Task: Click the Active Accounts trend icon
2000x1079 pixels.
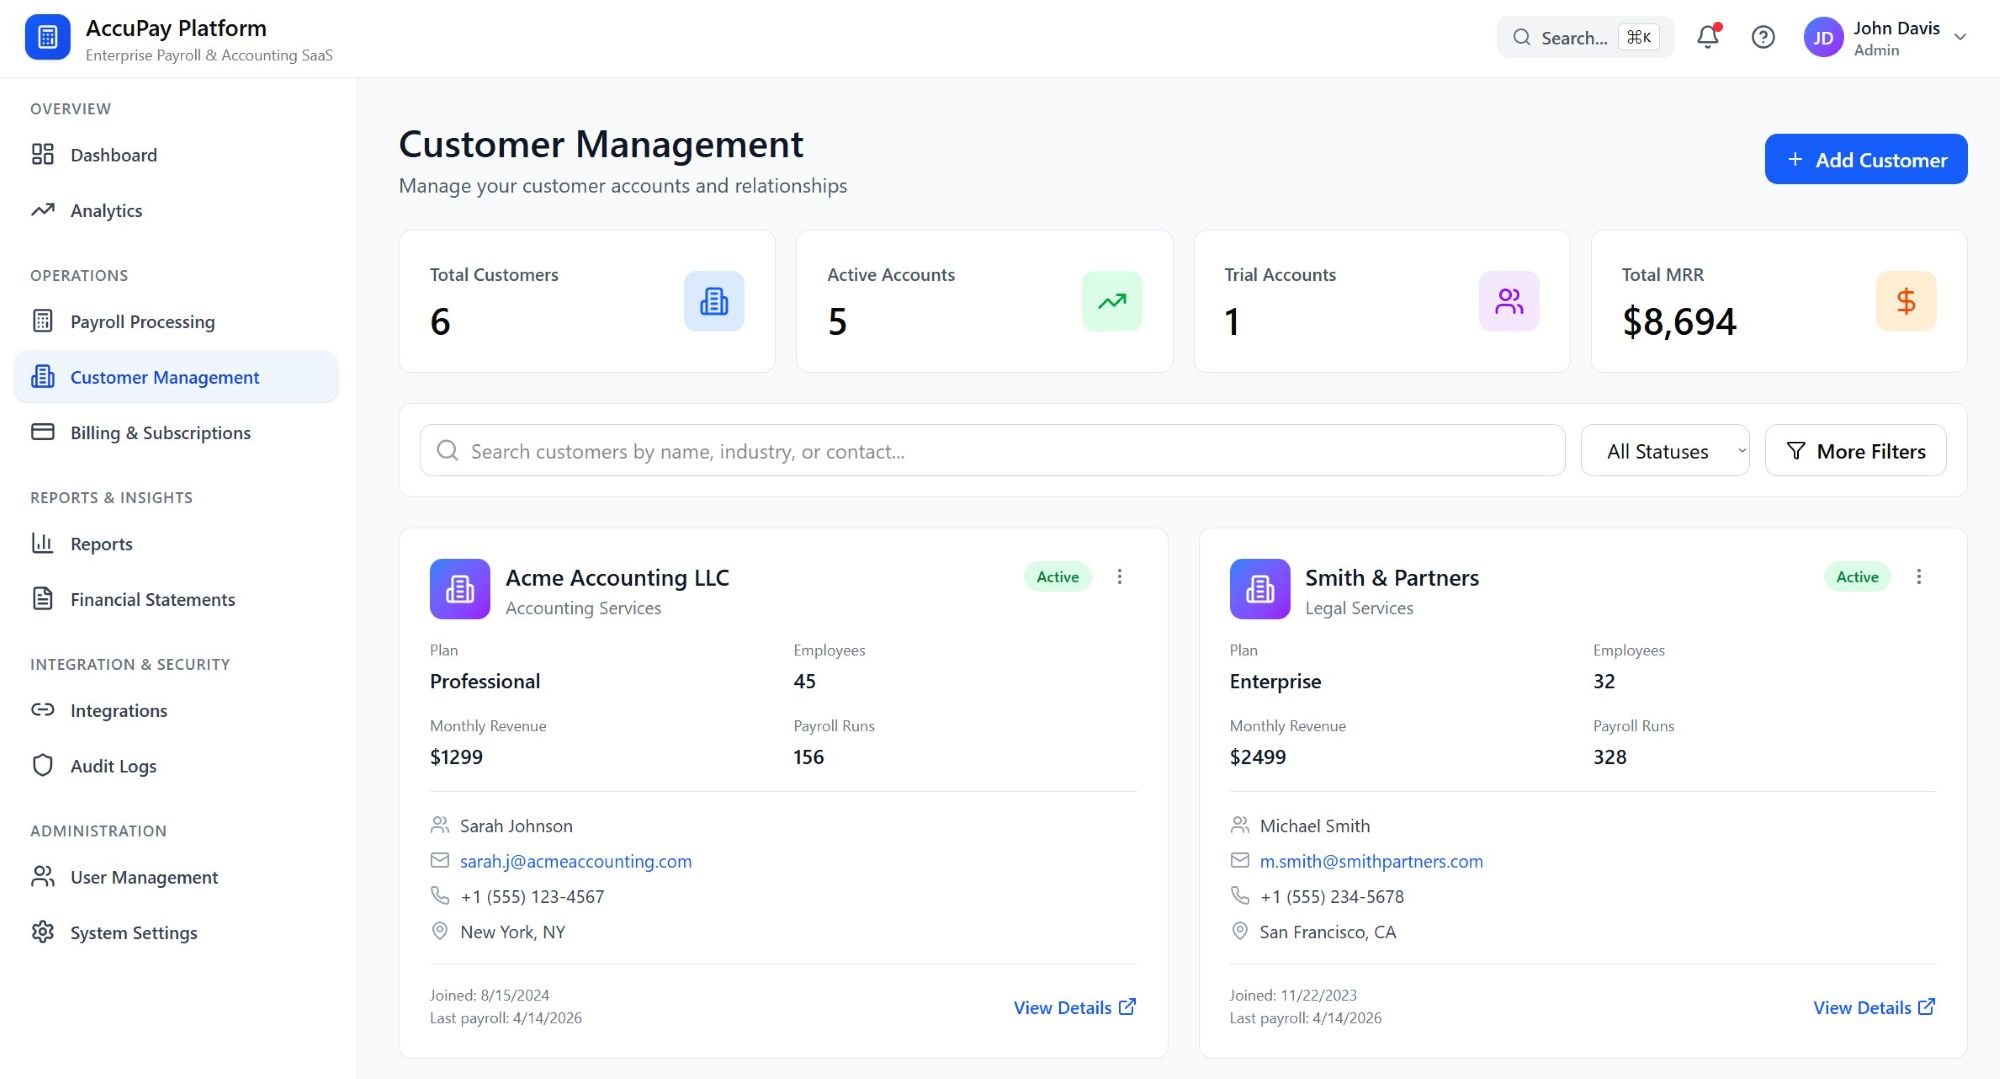Action: (1112, 301)
